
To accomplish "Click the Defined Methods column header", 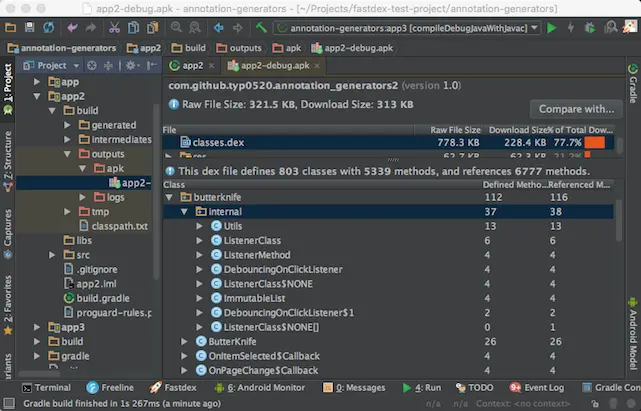I will pos(514,185).
